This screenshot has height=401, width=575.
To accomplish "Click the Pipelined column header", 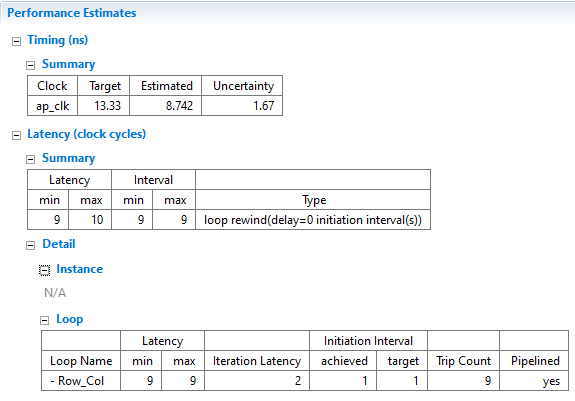I will 534,361.
